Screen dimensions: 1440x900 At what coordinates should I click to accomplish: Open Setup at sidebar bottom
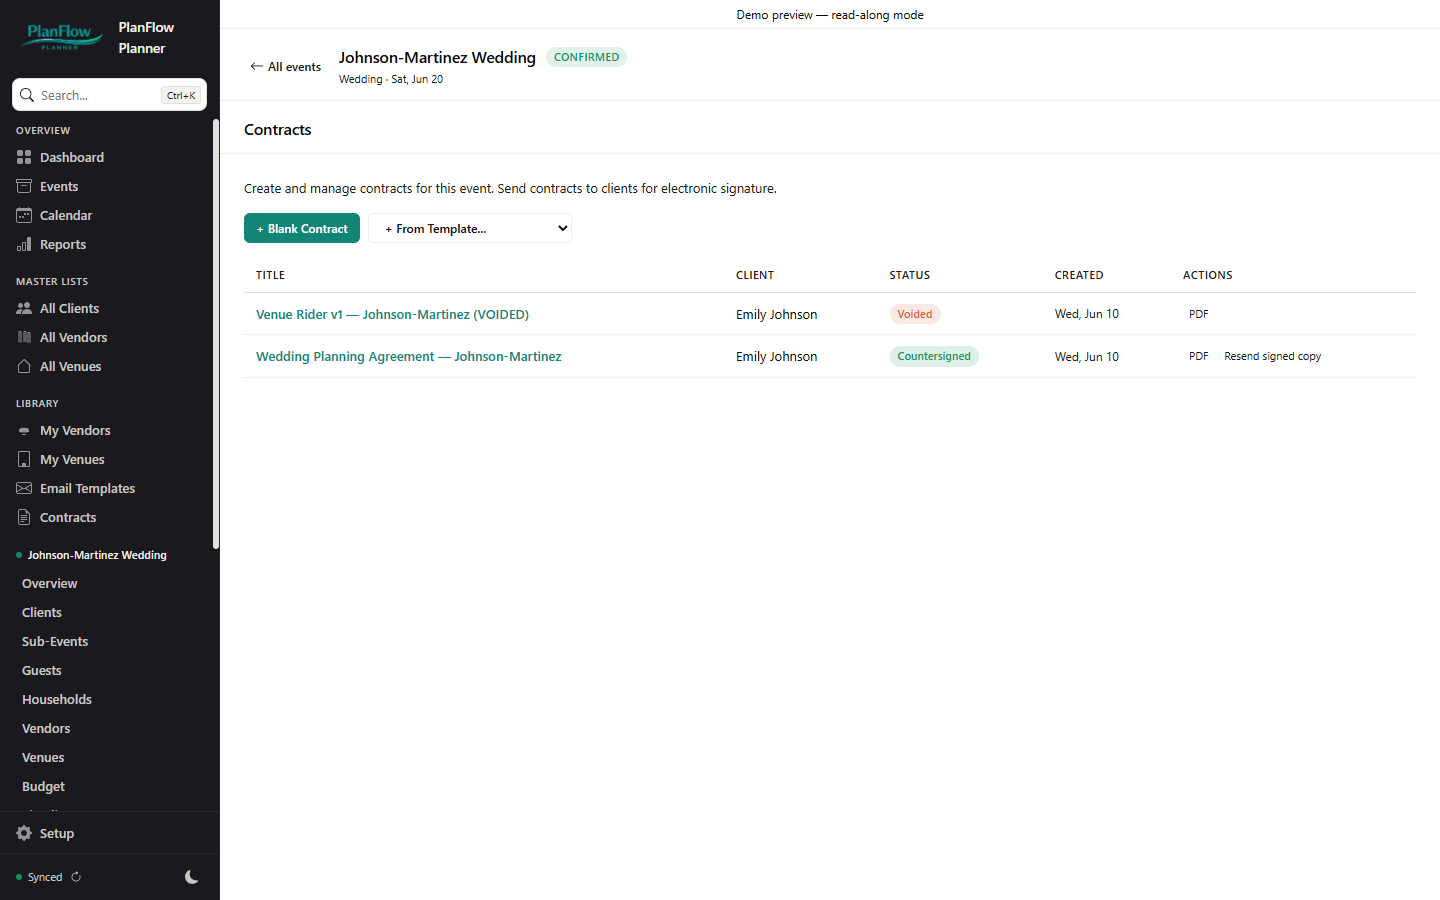(57, 833)
